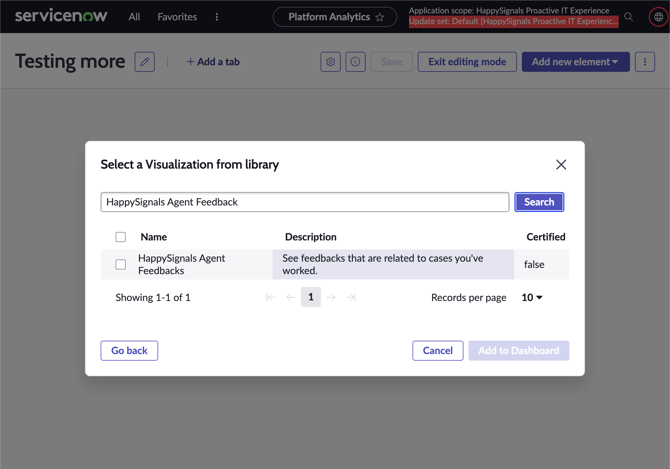Click the Certified column header
The image size is (670, 469).
click(x=545, y=237)
